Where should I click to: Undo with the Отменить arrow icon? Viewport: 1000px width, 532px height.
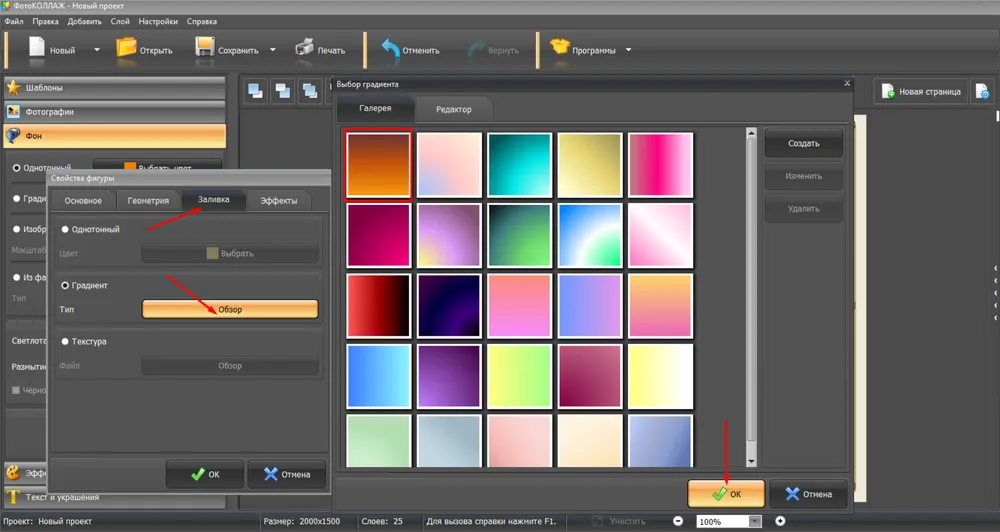coord(389,49)
